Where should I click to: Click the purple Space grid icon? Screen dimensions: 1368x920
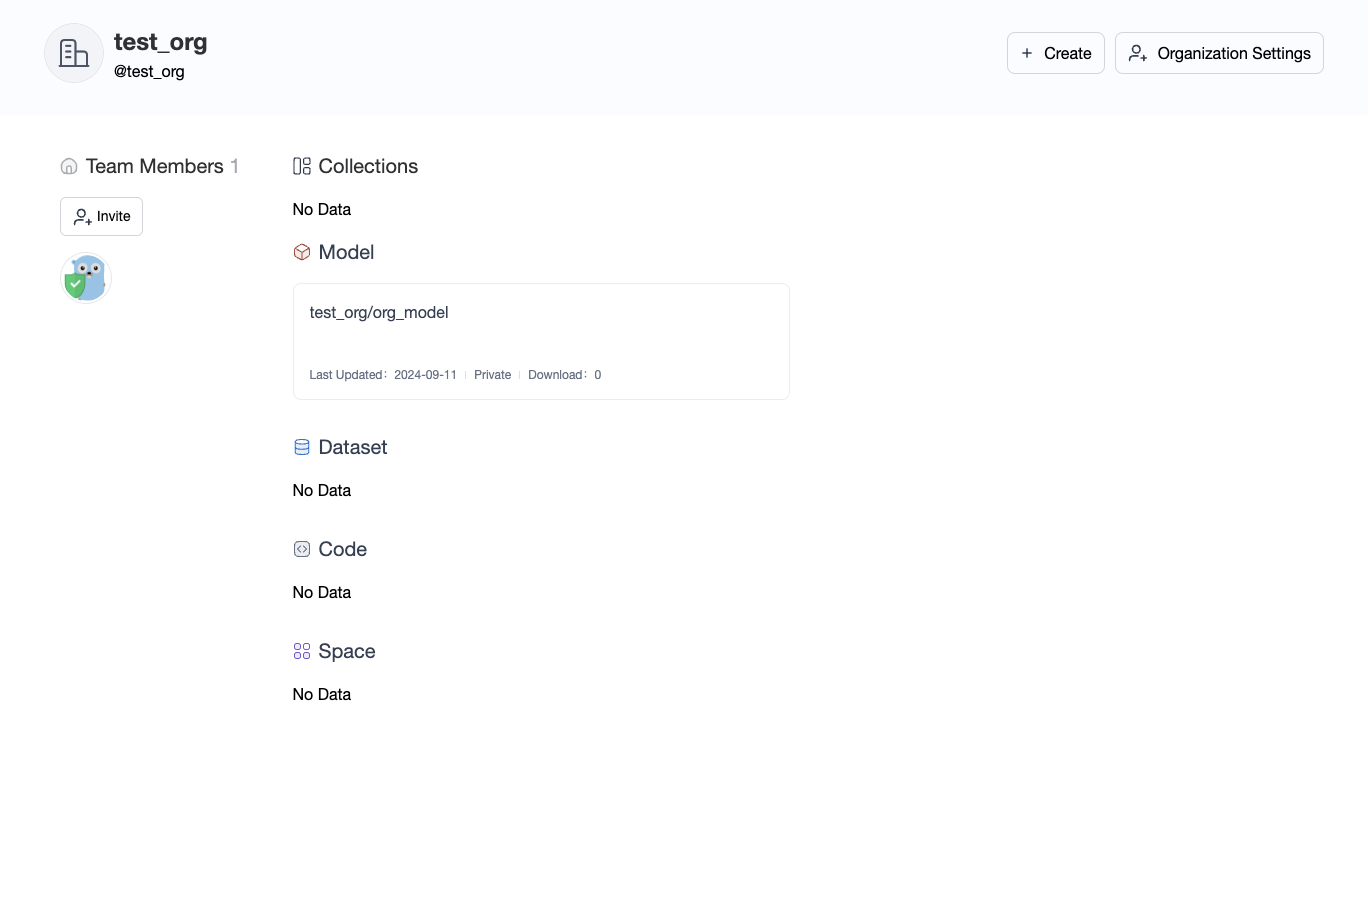pos(302,651)
